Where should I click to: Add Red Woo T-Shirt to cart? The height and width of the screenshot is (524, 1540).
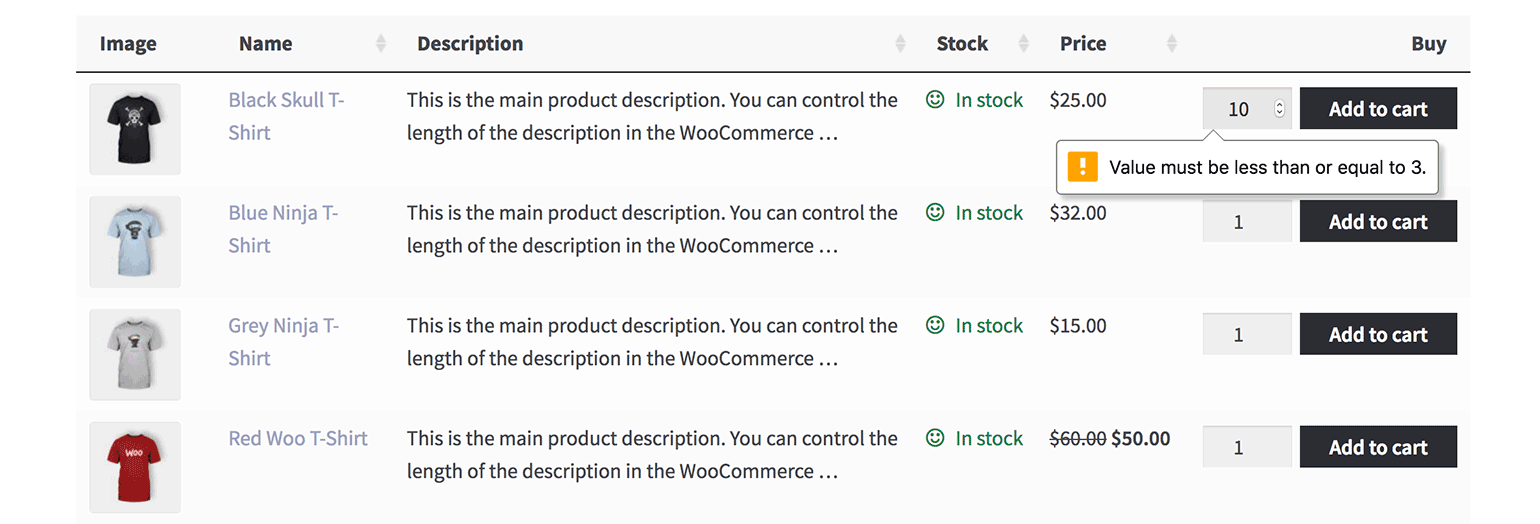[1378, 447]
